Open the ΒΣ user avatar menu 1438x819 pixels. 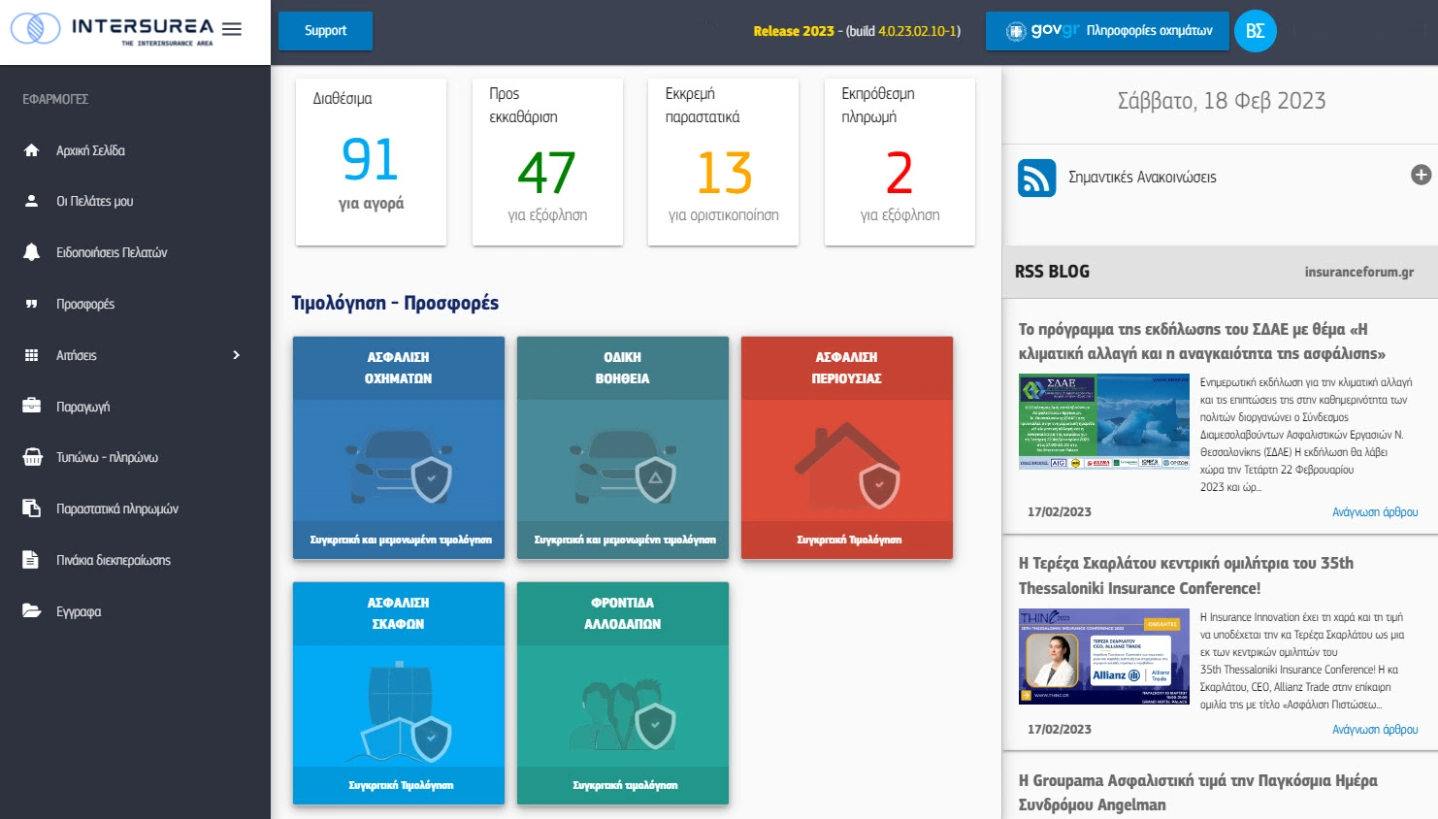pos(1255,31)
